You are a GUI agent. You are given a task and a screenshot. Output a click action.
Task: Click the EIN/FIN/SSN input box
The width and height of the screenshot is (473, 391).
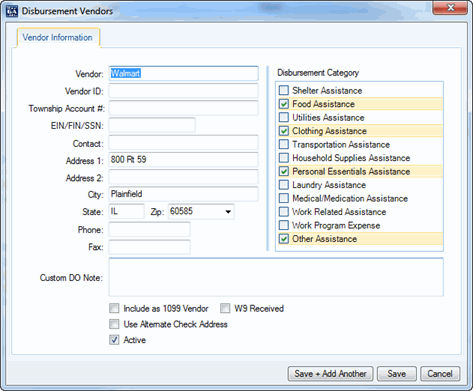click(x=152, y=125)
